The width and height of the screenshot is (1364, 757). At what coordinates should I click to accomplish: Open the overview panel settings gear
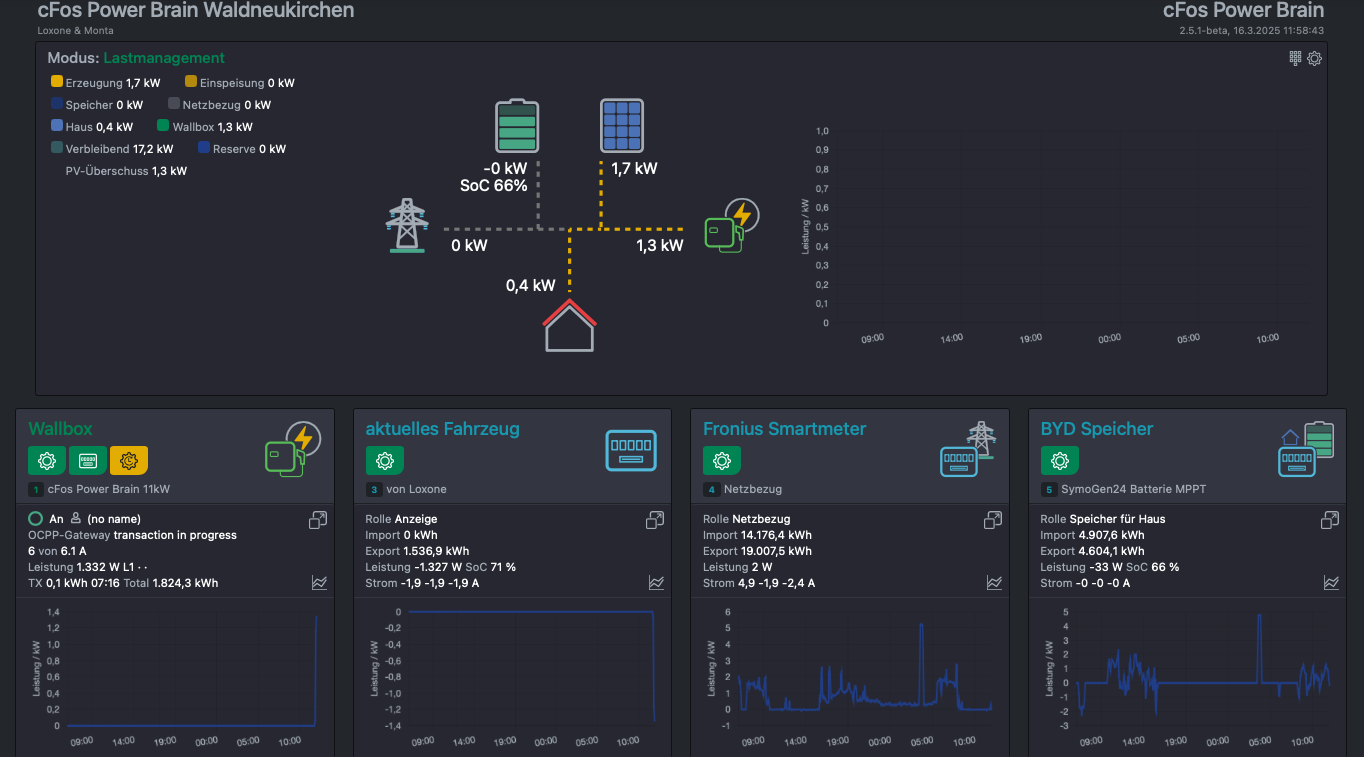[x=1315, y=58]
